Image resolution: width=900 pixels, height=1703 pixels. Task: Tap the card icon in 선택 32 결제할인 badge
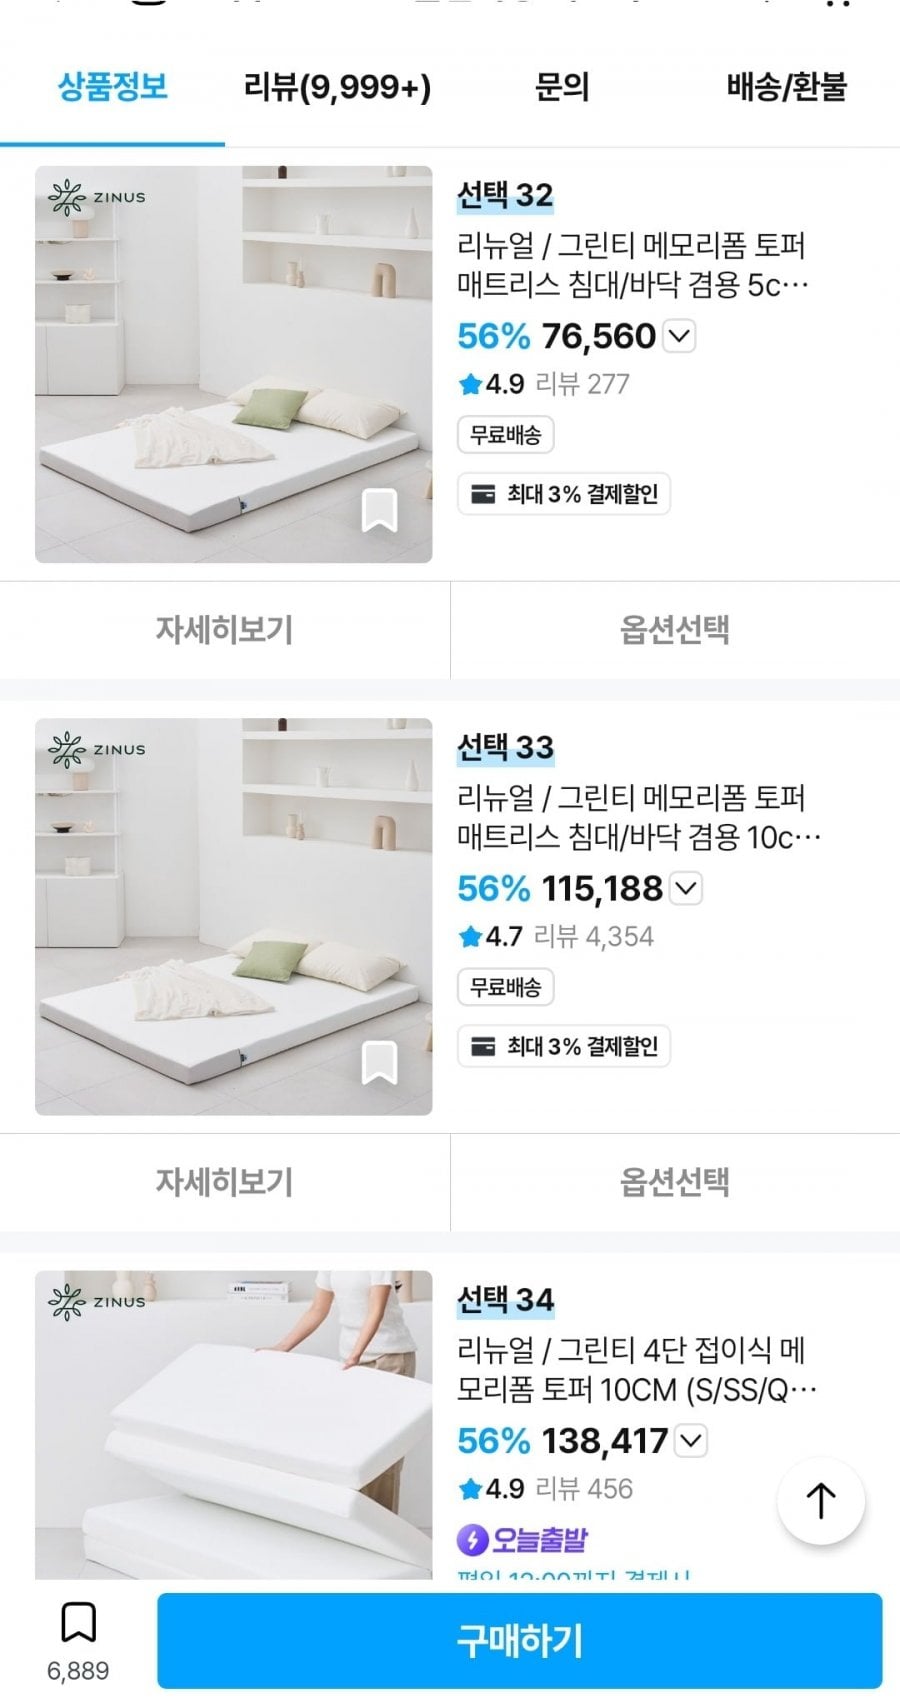pos(483,494)
